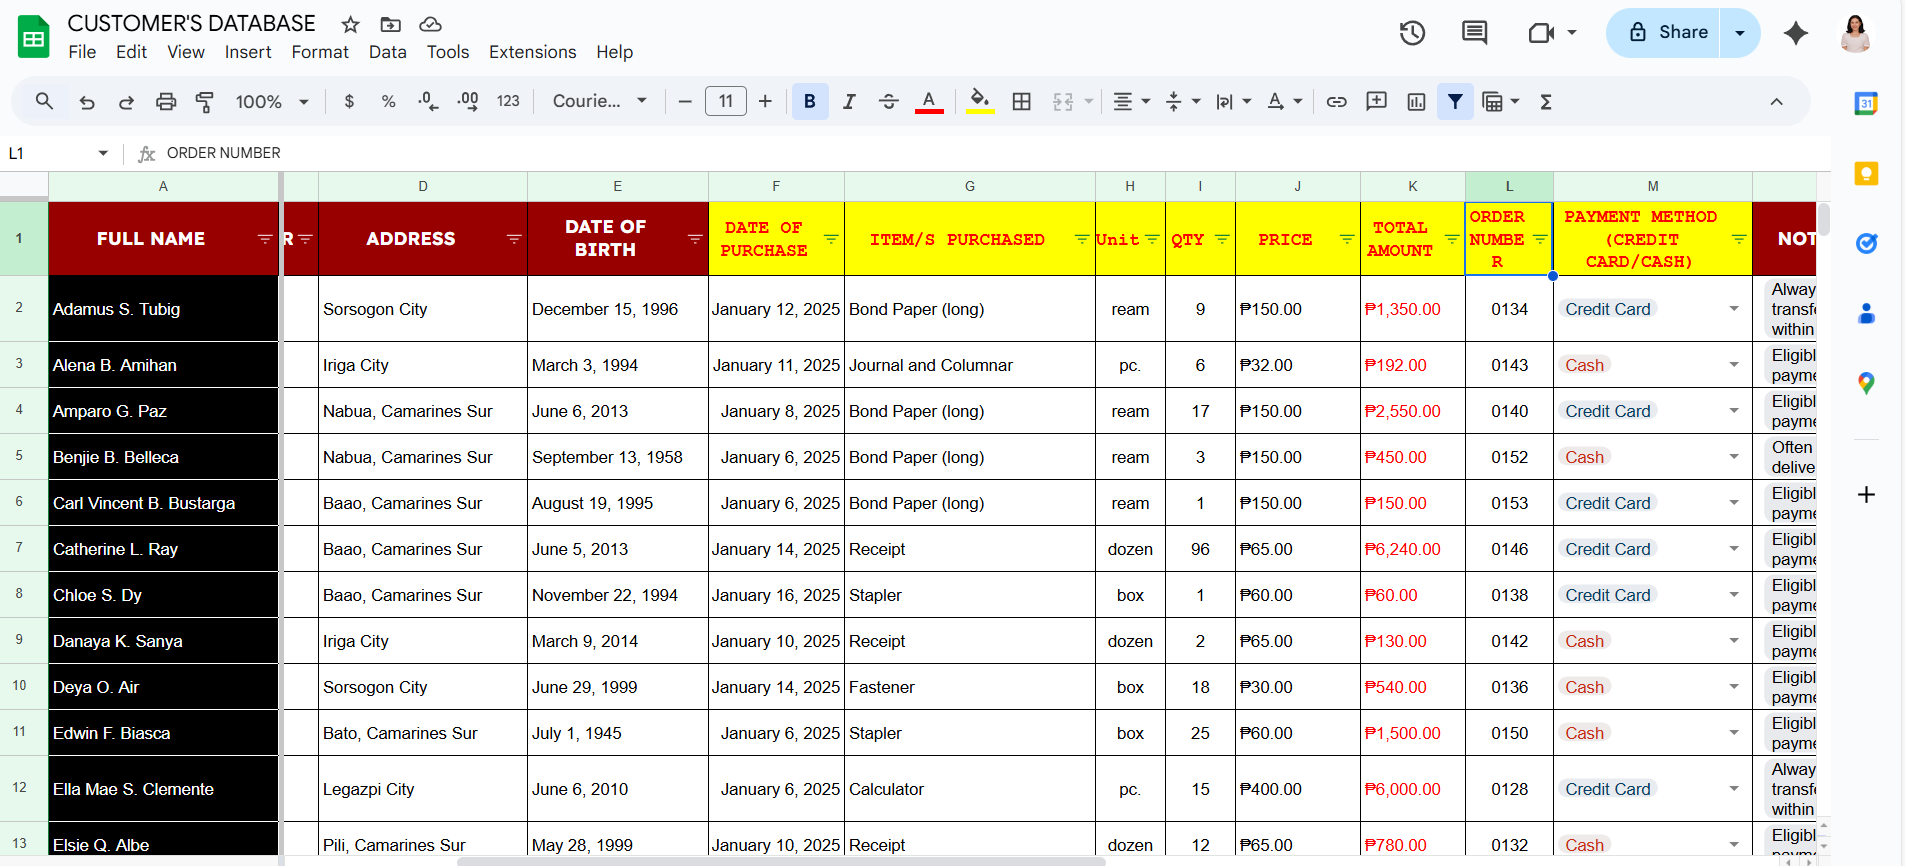
Task: Expand payment method dropdown for Adamus S. Tubig
Action: [x=1733, y=309]
